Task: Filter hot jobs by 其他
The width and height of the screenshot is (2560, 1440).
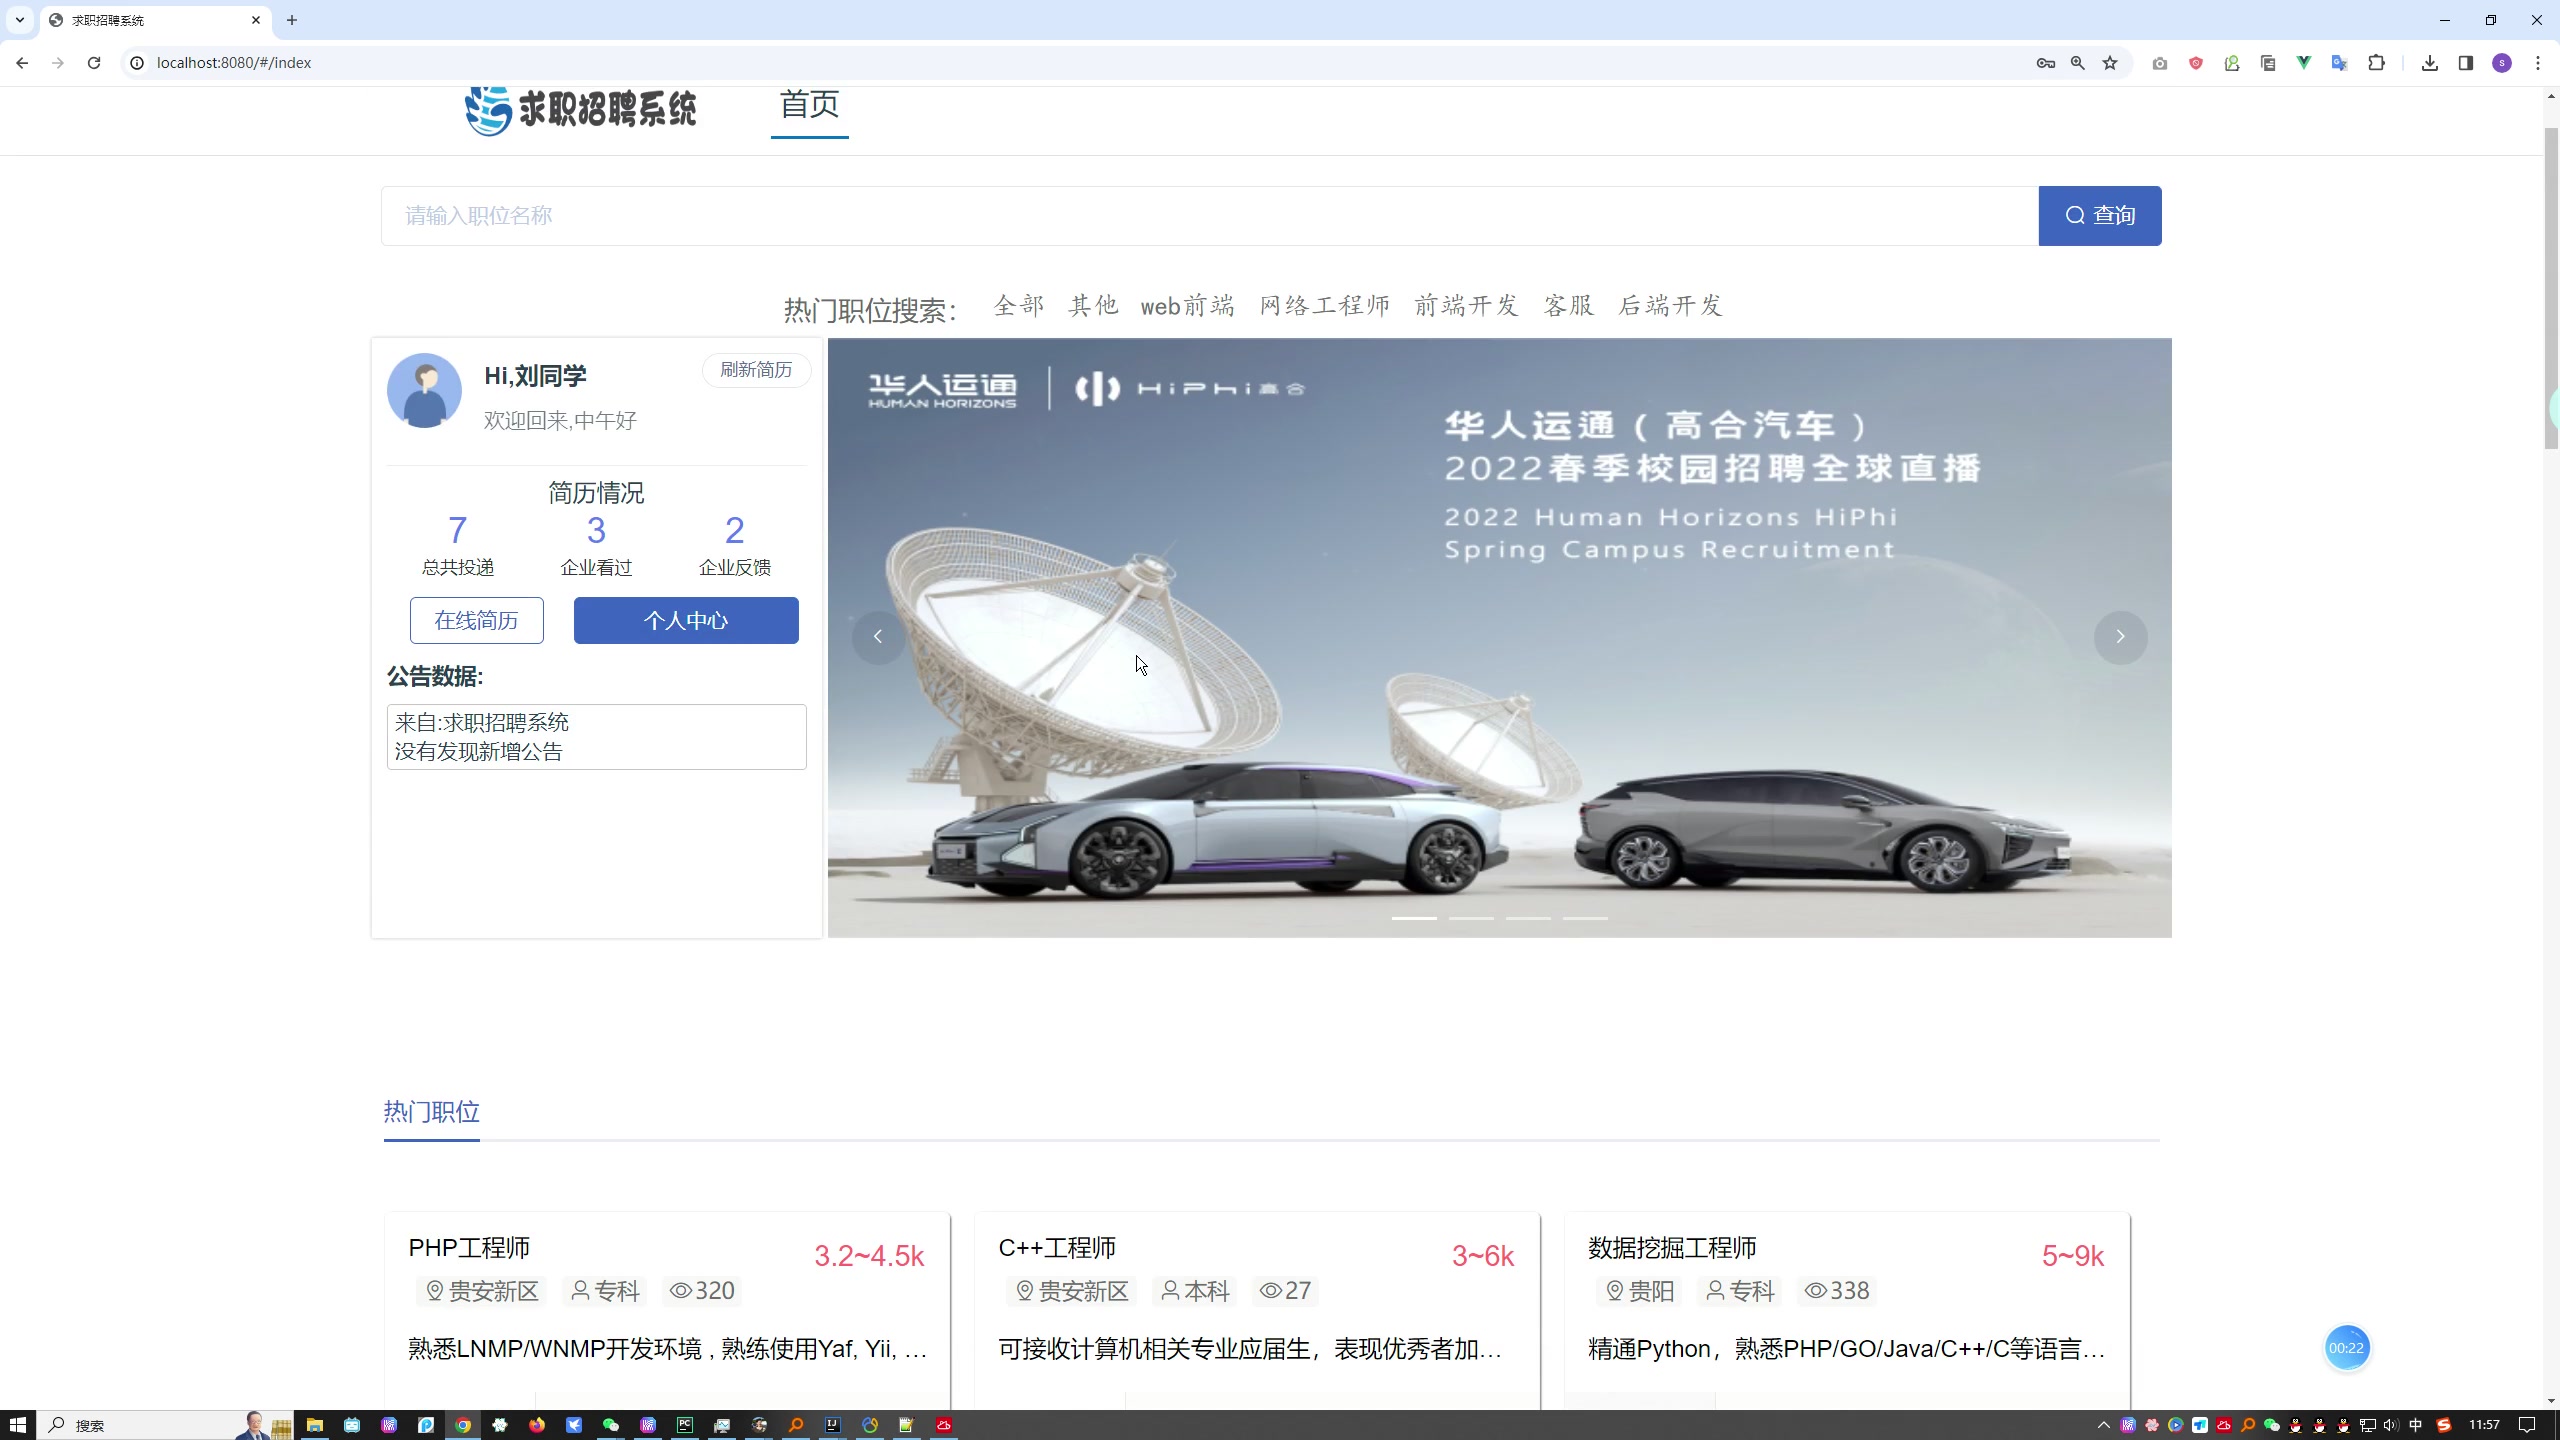Action: click(x=1093, y=306)
